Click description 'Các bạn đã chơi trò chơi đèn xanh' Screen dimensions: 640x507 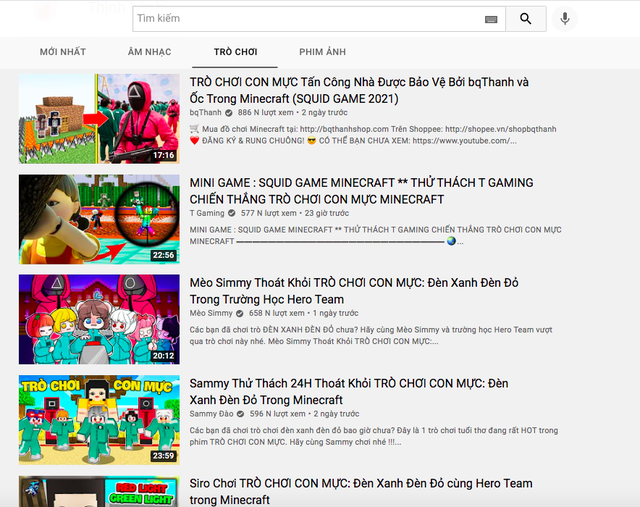[374, 436]
